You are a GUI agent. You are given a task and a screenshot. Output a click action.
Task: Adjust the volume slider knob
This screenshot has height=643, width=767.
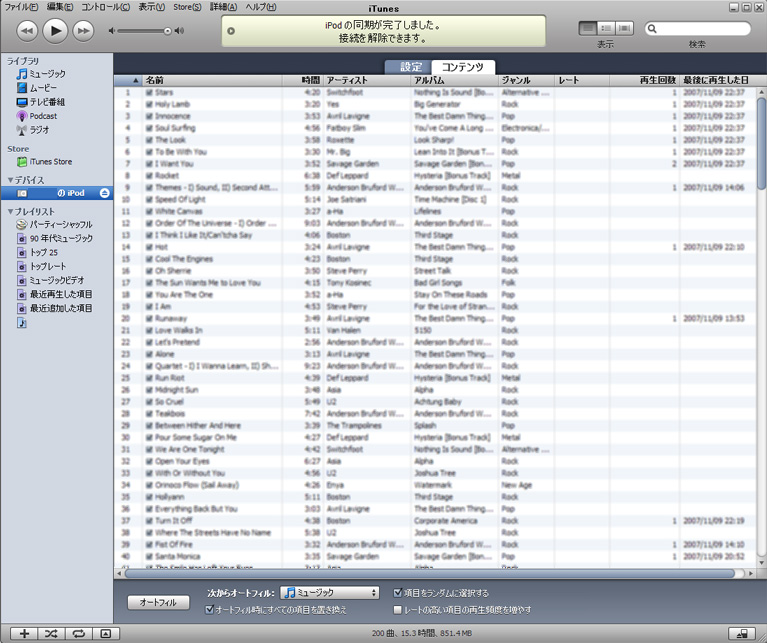coord(167,31)
